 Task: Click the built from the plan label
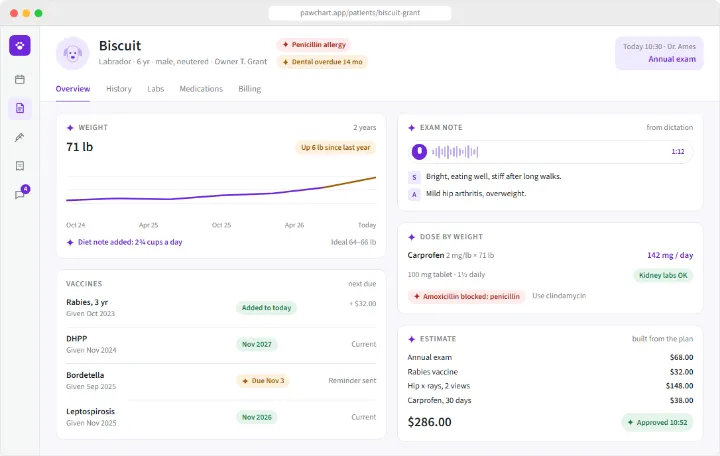pos(662,339)
